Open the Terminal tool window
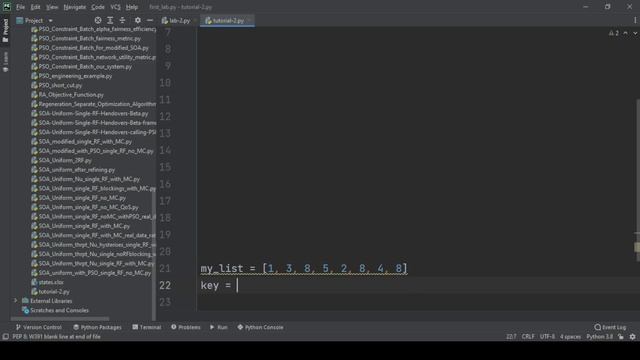The height and width of the screenshot is (360, 640). coord(147,327)
